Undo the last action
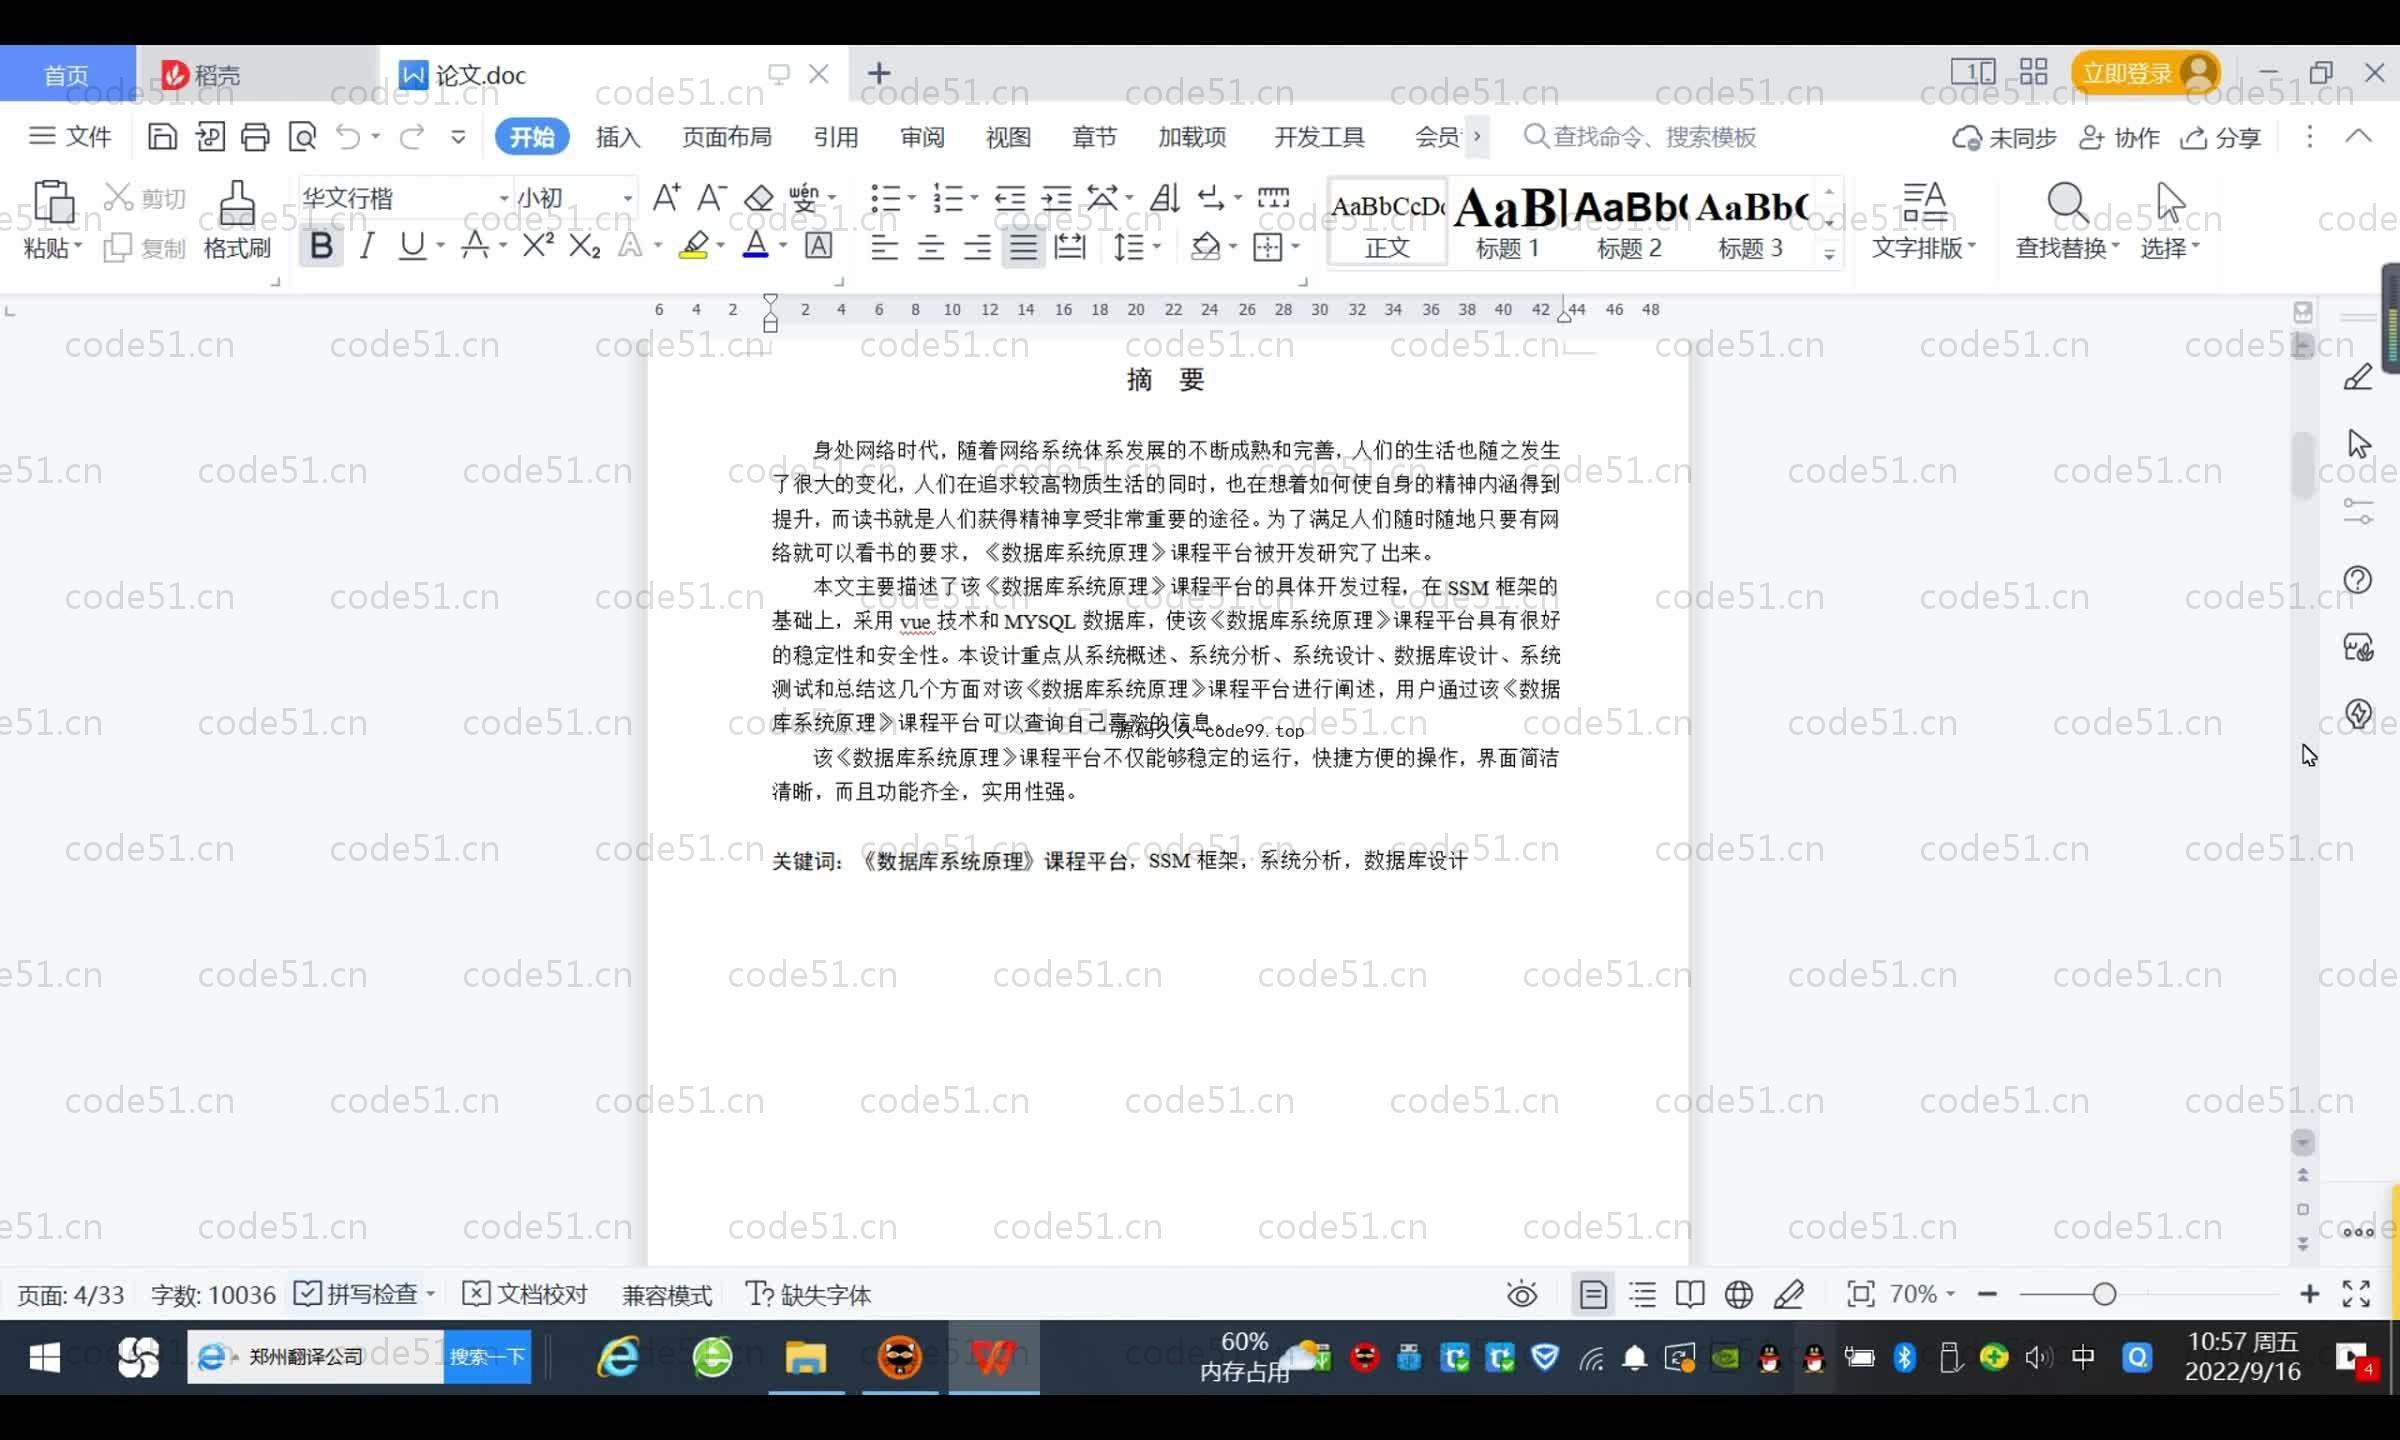Viewport: 2400px width, 1440px height. (347, 136)
